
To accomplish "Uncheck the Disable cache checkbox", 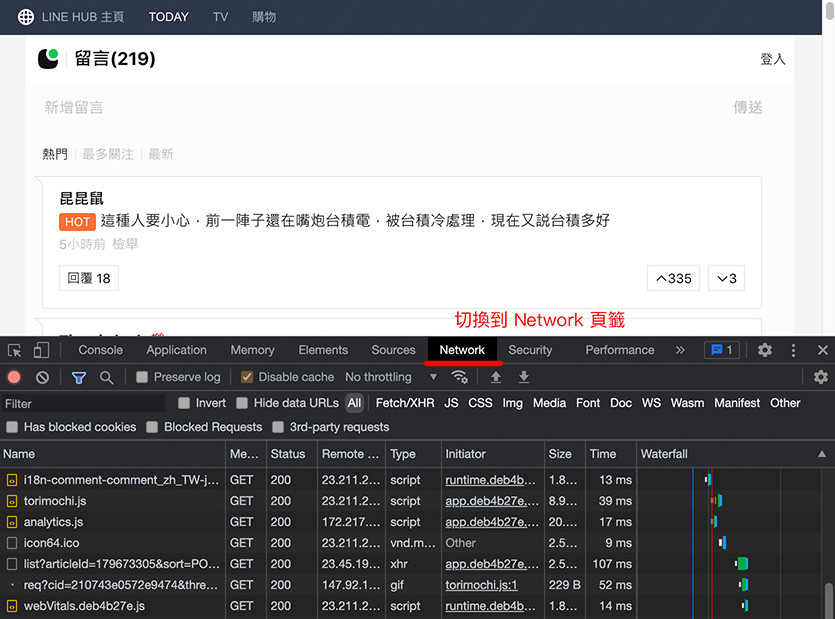I will (x=247, y=377).
